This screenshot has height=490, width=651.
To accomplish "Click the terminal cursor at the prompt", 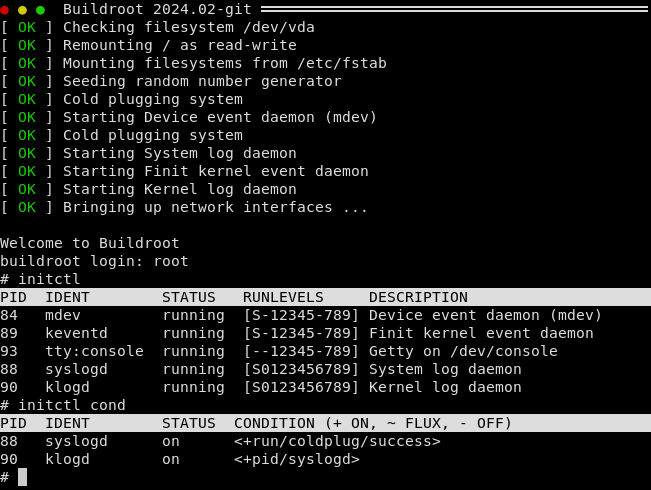I will pos(22,477).
